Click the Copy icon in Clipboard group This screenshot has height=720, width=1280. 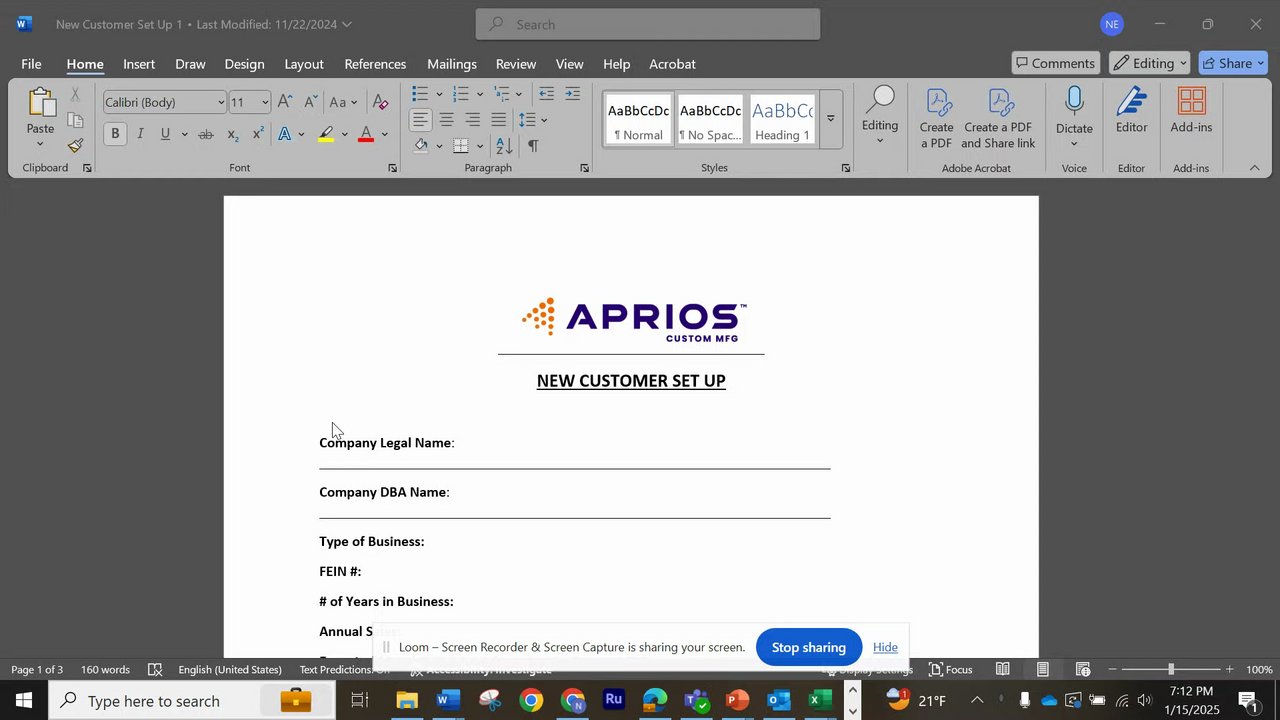coord(76,120)
